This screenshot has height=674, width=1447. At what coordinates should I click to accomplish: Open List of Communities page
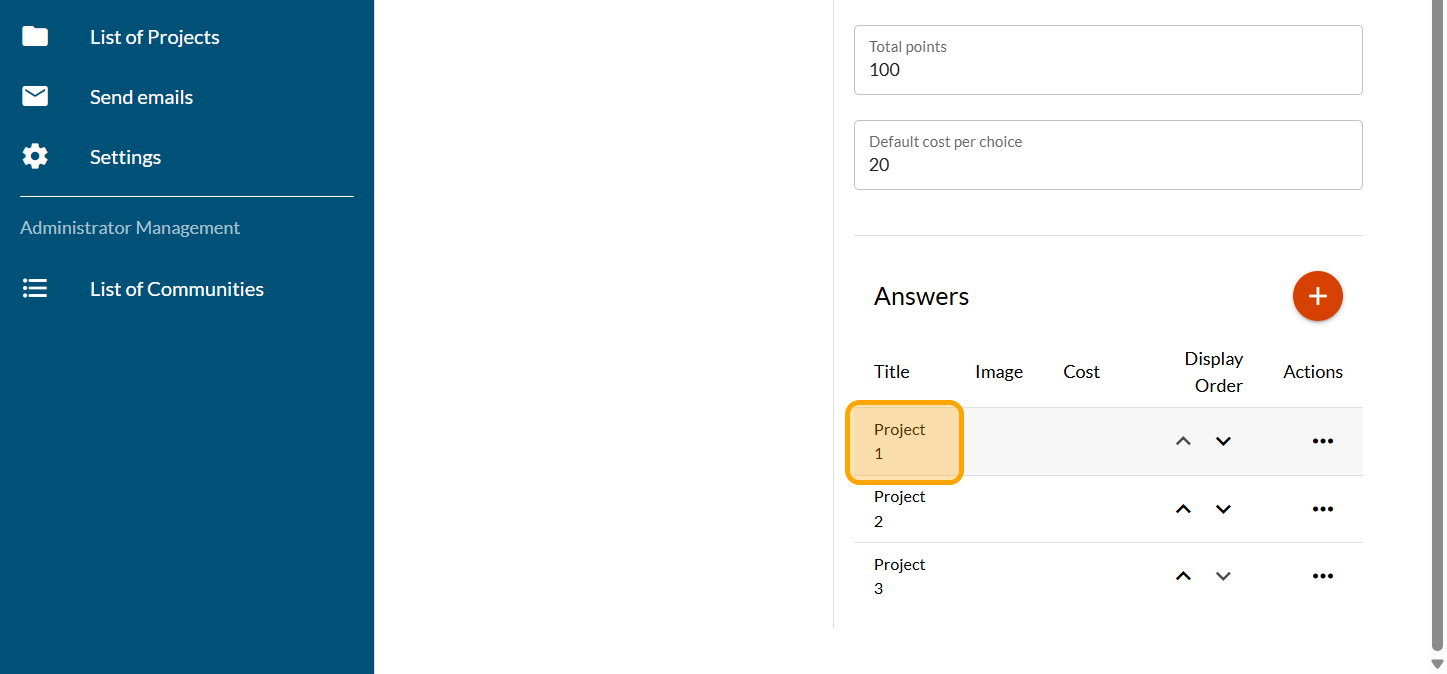[176, 289]
